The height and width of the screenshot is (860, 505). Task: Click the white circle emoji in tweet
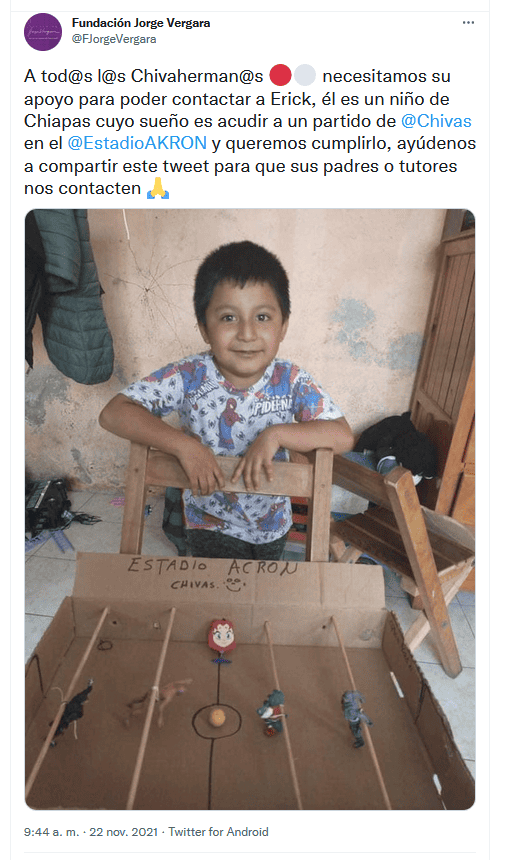(x=305, y=76)
